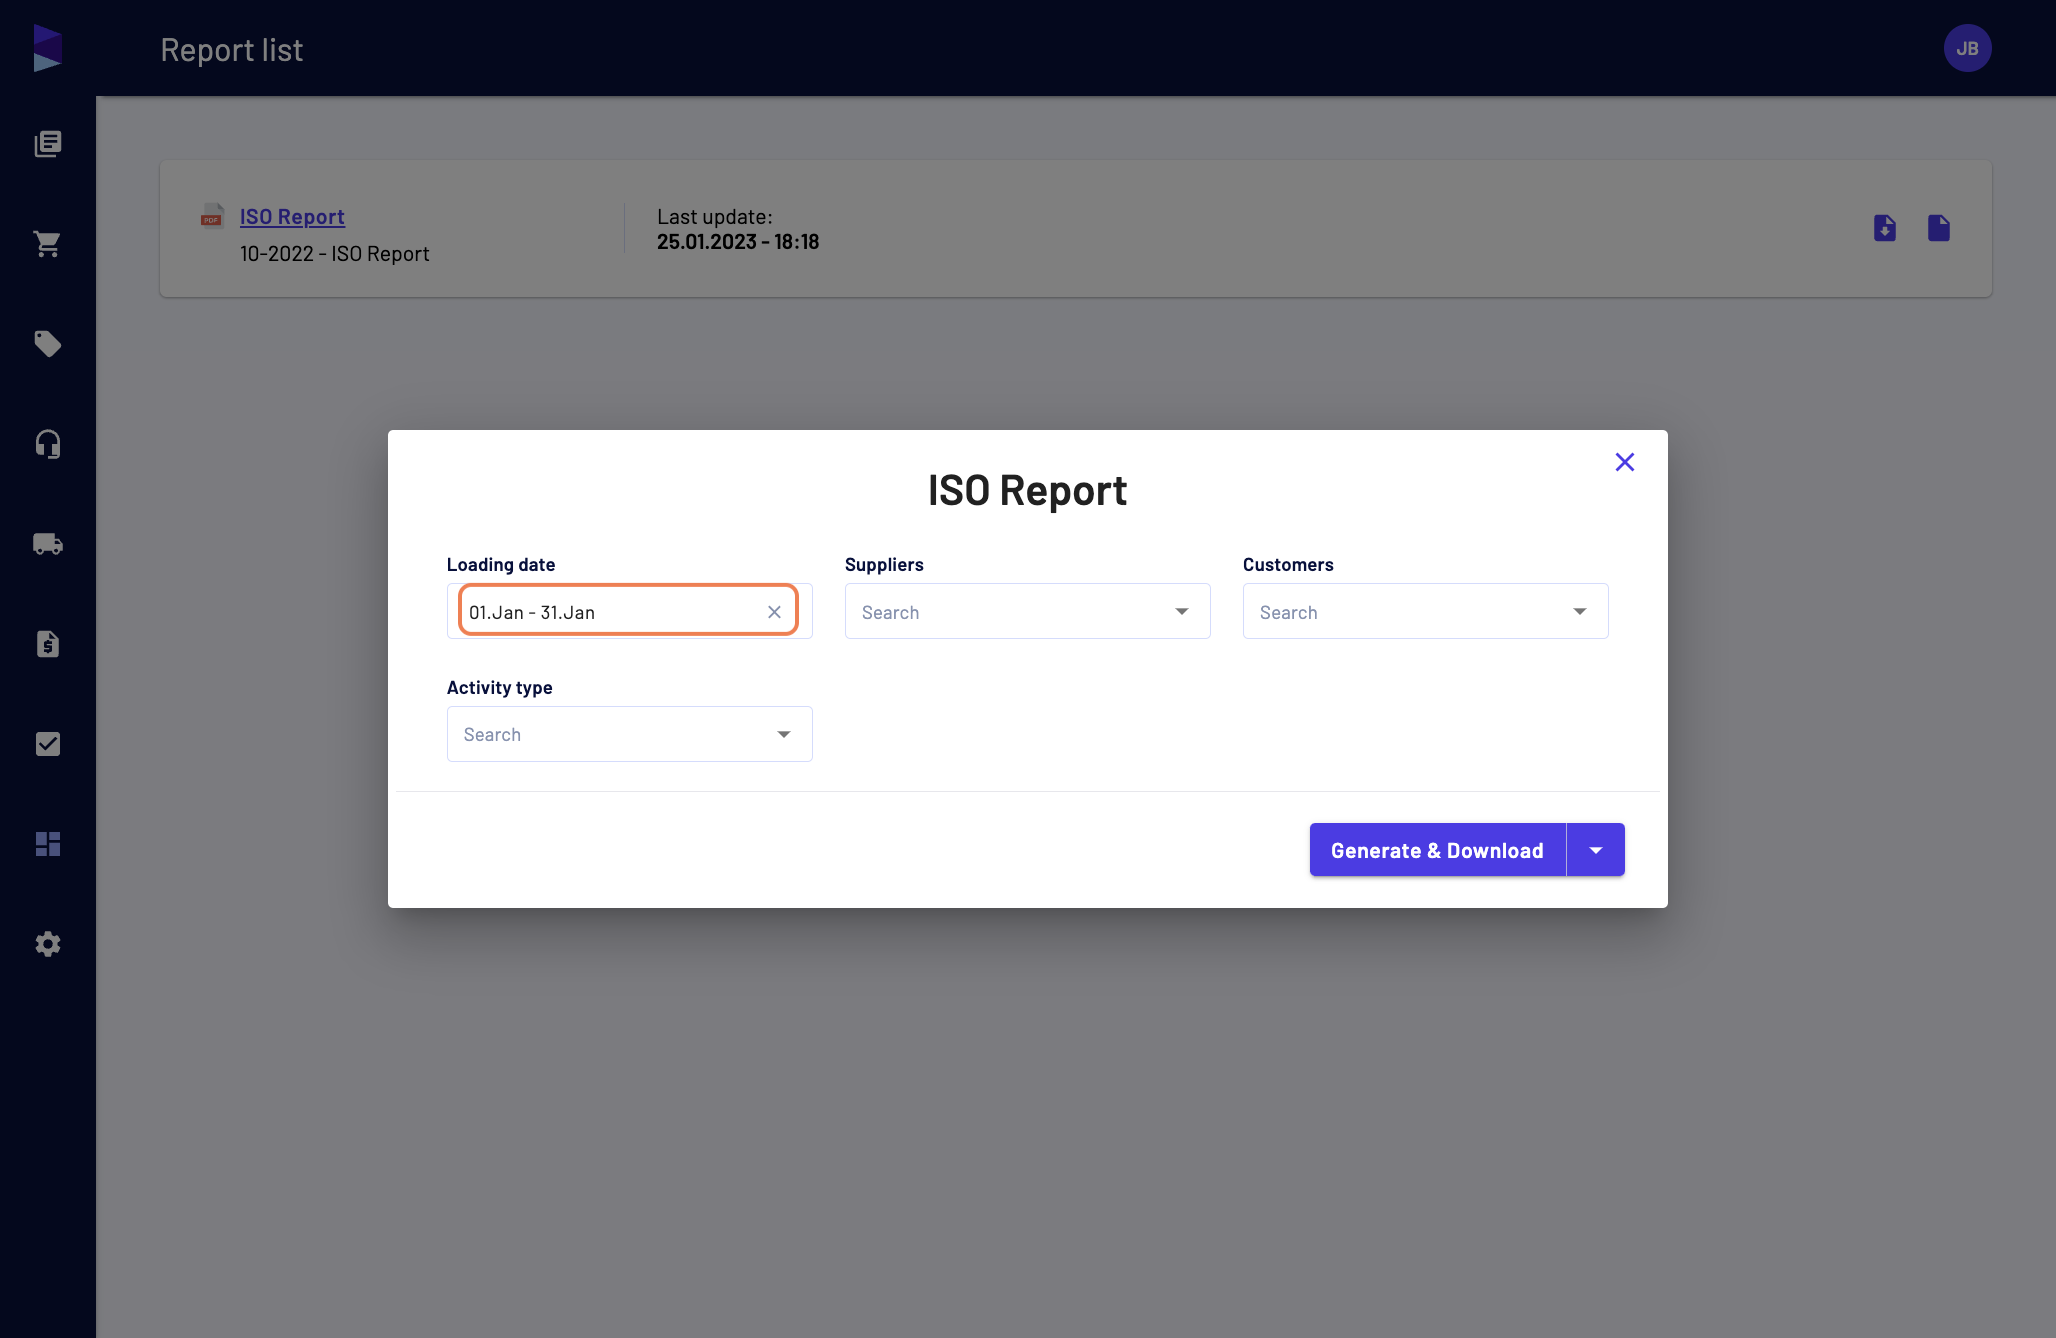Open the checkbox tasks sidebar icon
The height and width of the screenshot is (1338, 2056).
tap(48, 744)
